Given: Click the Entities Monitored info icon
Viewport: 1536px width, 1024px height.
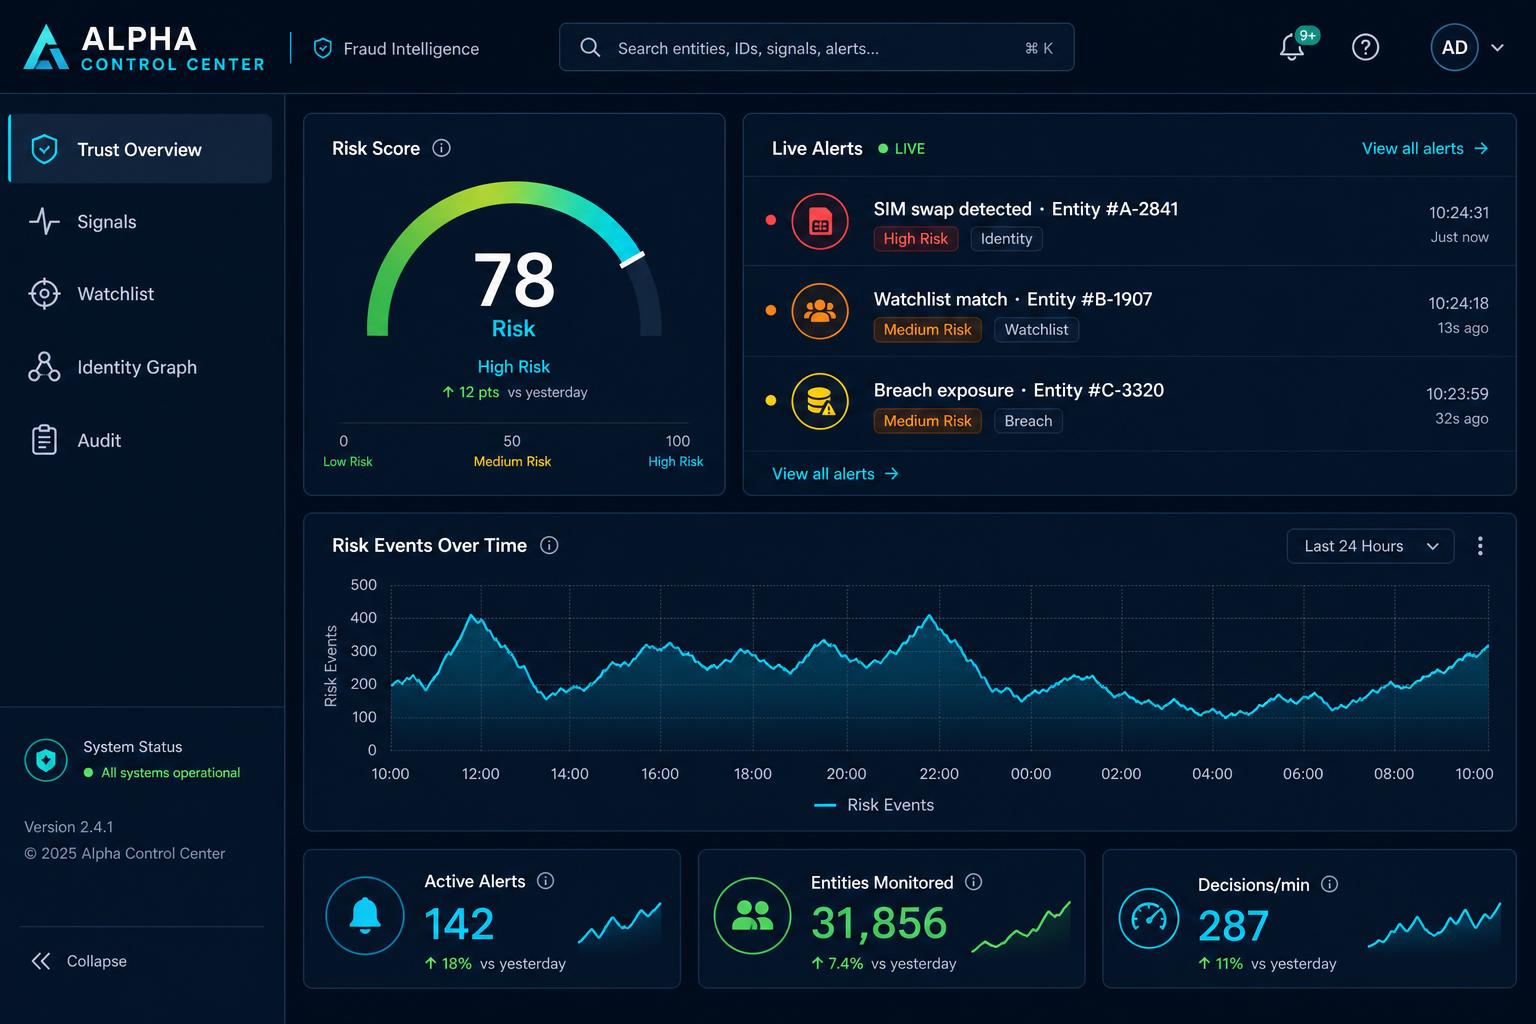Looking at the screenshot, I should (973, 882).
